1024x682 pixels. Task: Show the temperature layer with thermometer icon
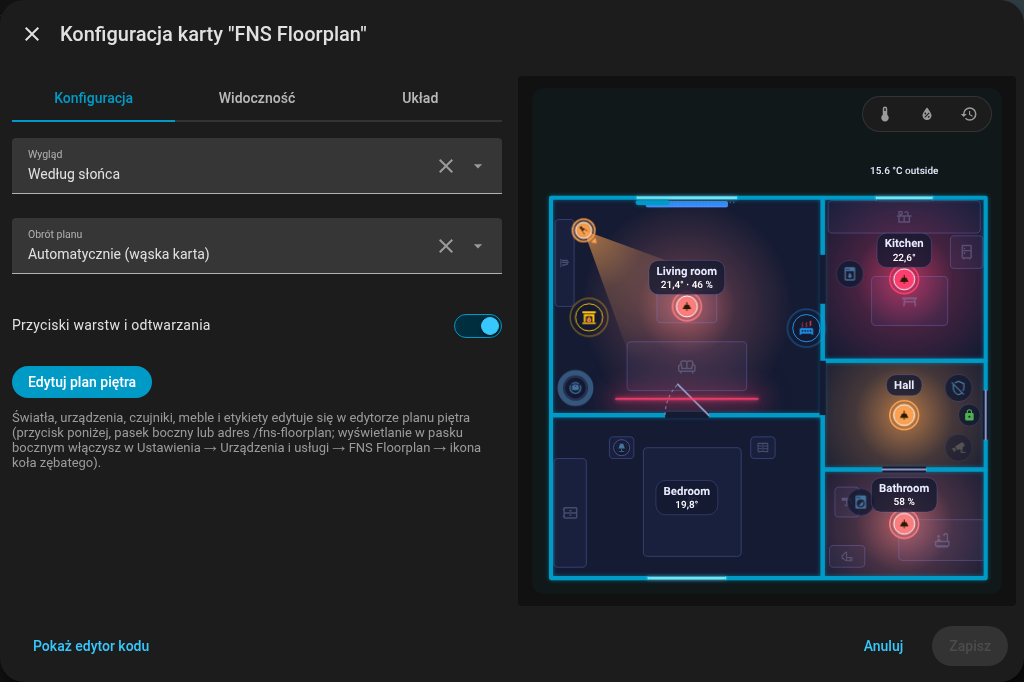(x=885, y=114)
